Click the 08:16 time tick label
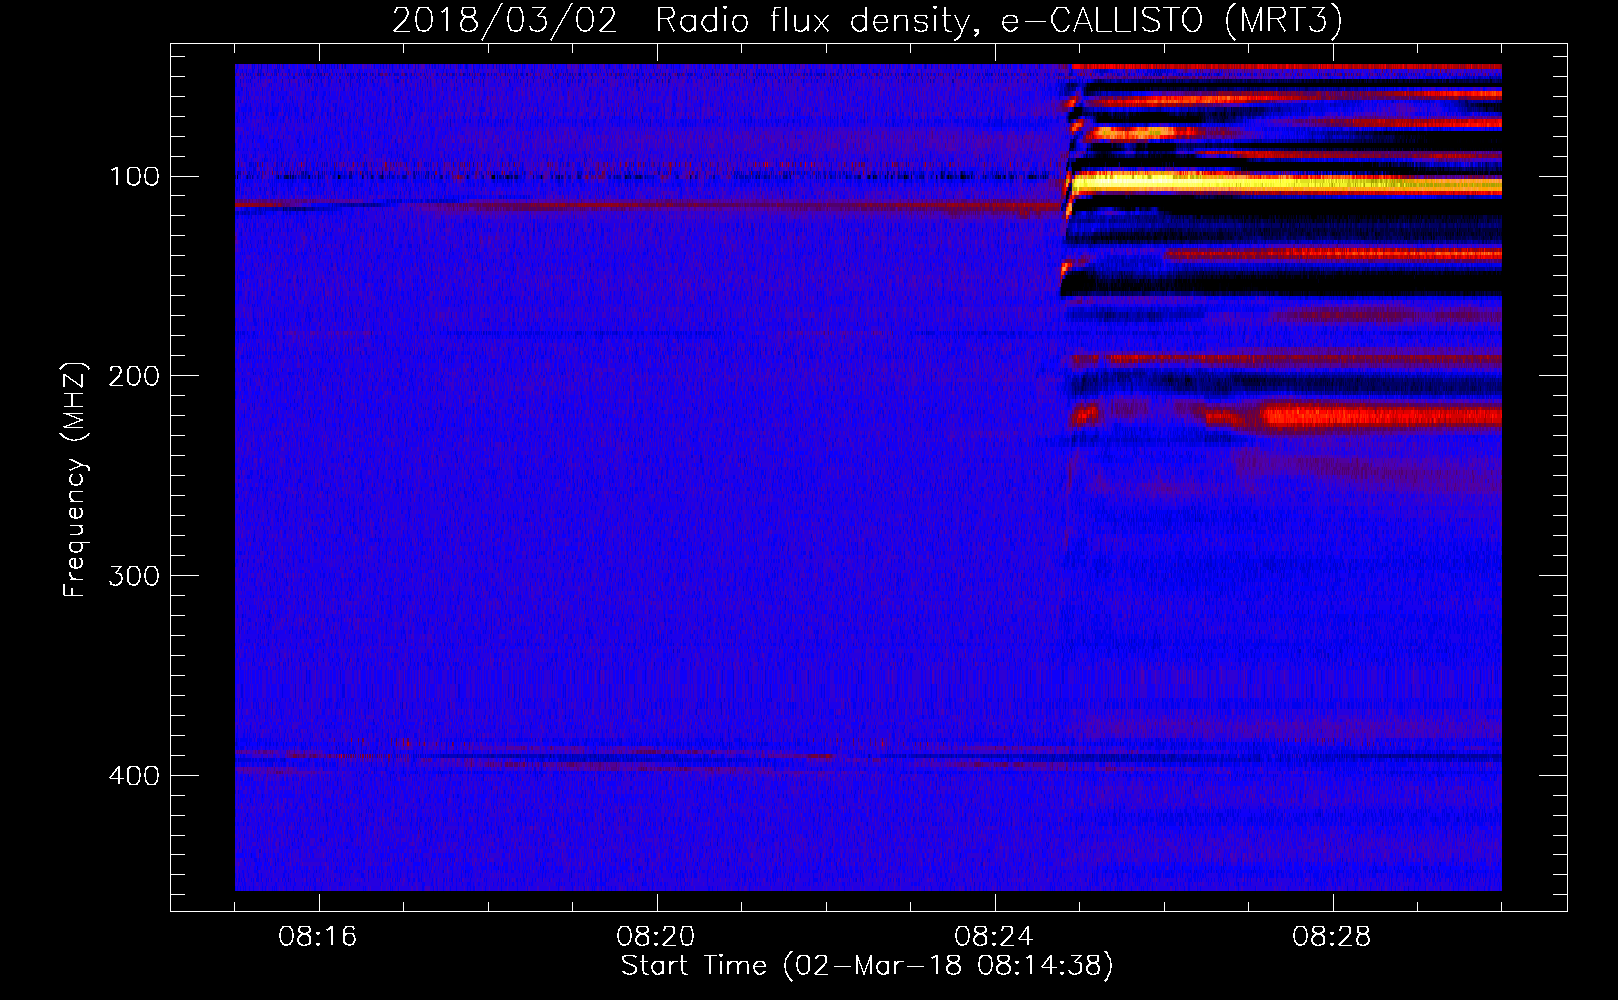1618x1000 pixels. click(x=318, y=937)
